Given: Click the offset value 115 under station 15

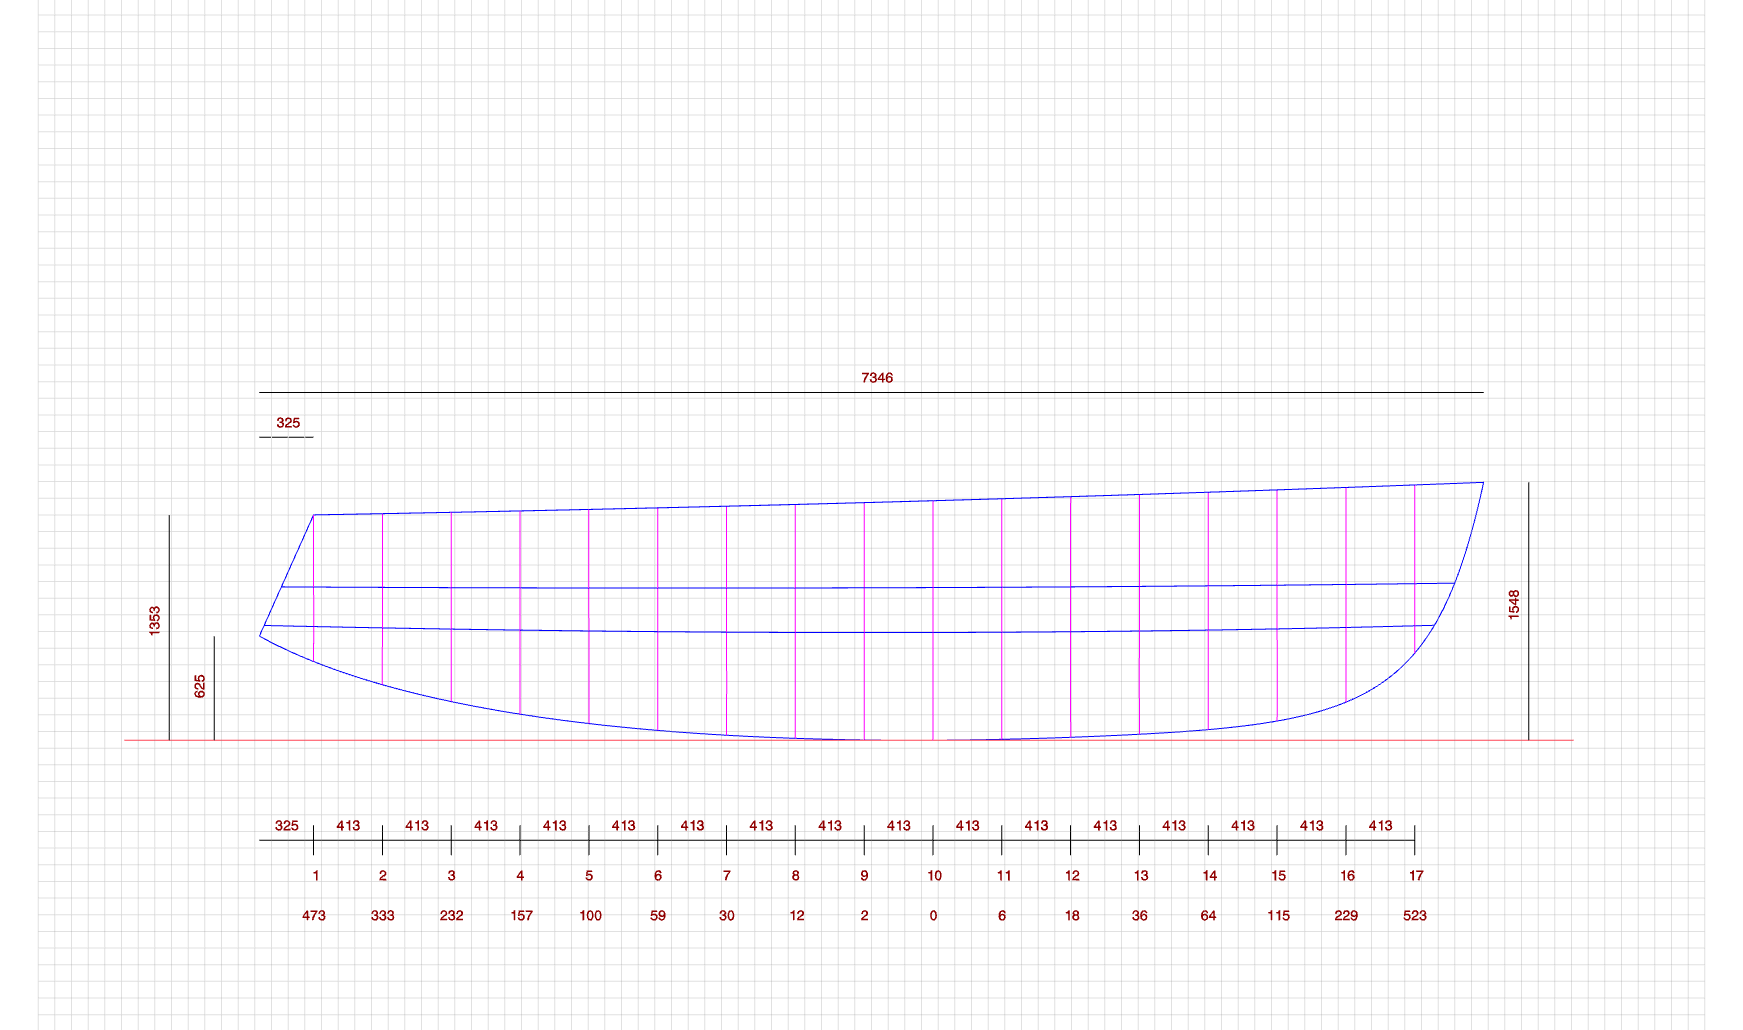Looking at the screenshot, I should pyautogui.click(x=1278, y=914).
